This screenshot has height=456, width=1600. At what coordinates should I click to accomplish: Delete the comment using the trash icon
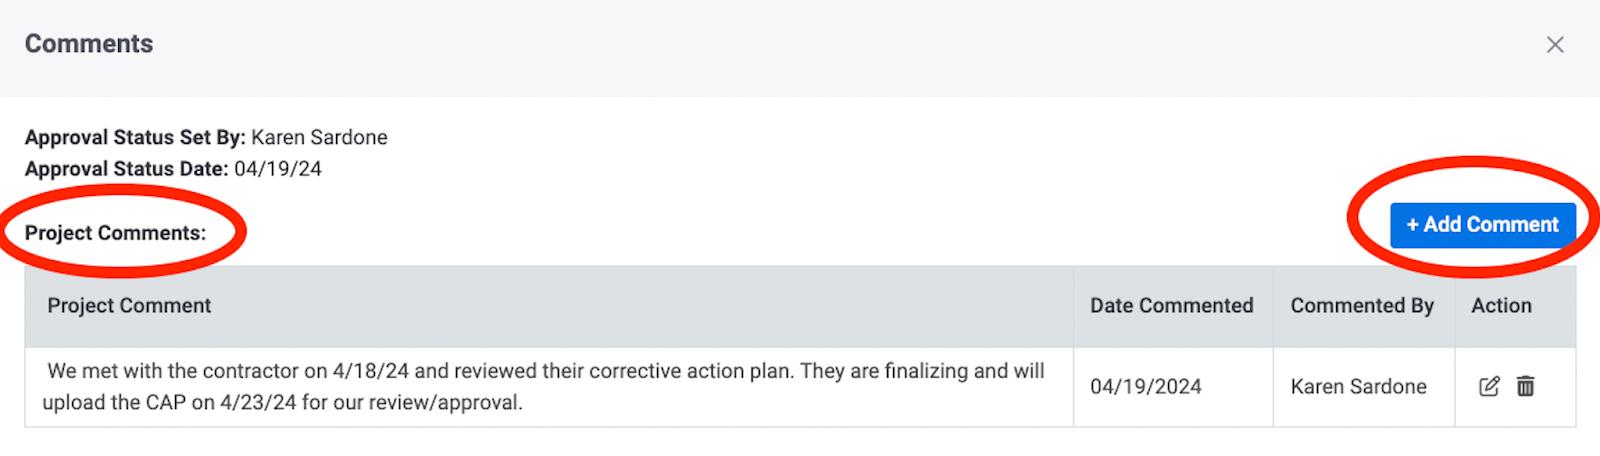click(1526, 386)
